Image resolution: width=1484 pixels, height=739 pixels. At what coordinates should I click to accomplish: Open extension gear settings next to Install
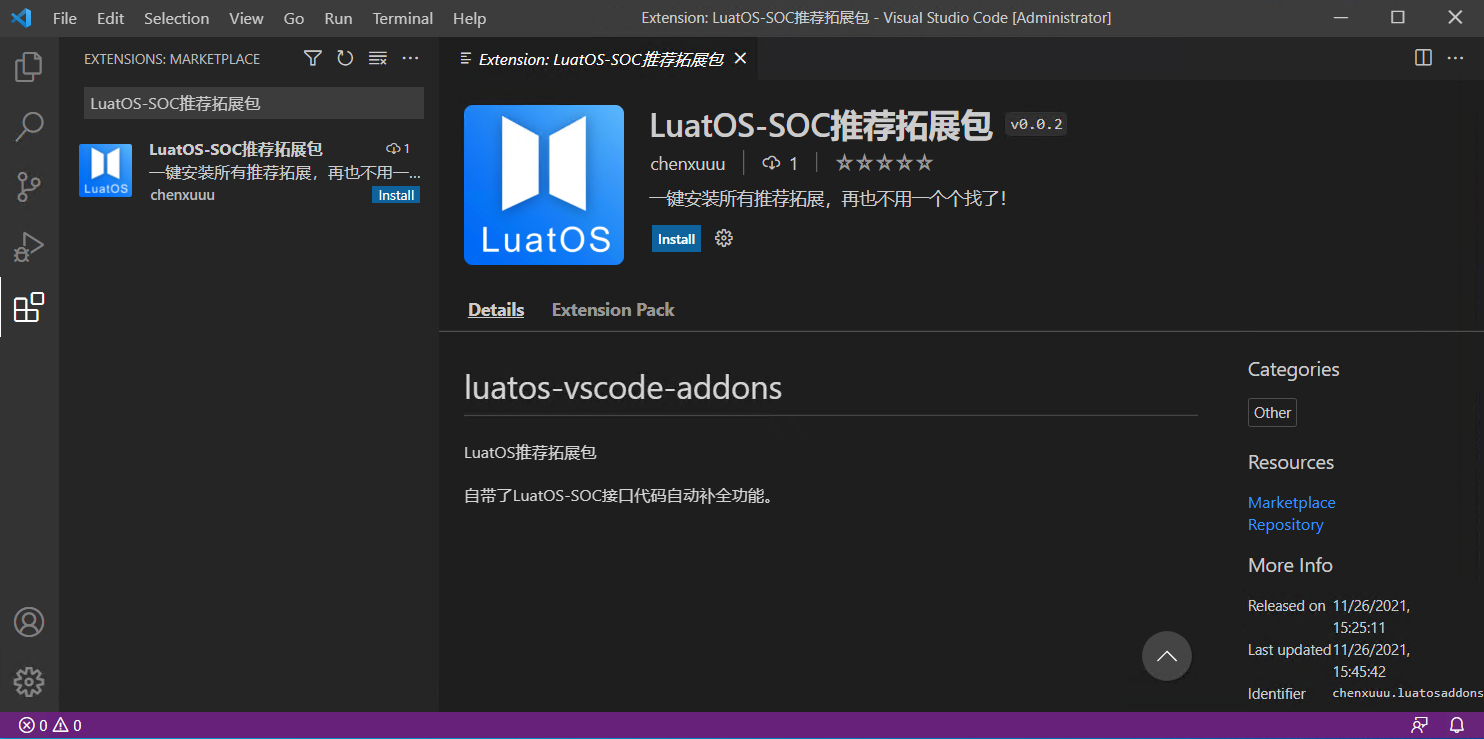pos(723,238)
